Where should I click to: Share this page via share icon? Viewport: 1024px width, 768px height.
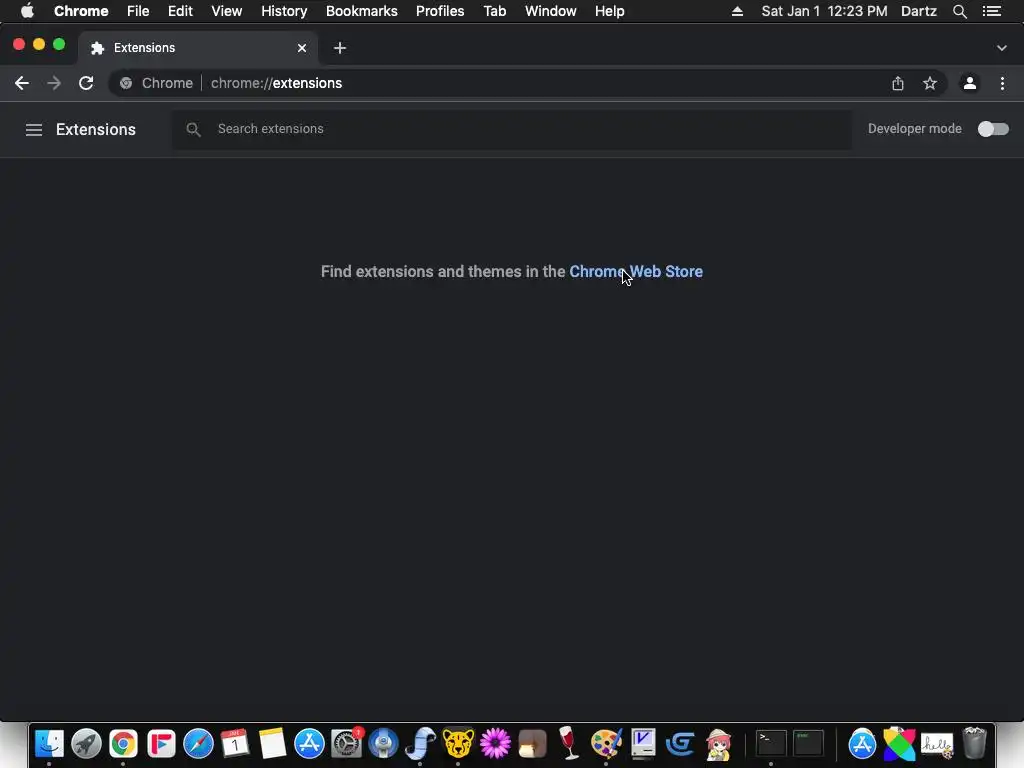click(898, 84)
